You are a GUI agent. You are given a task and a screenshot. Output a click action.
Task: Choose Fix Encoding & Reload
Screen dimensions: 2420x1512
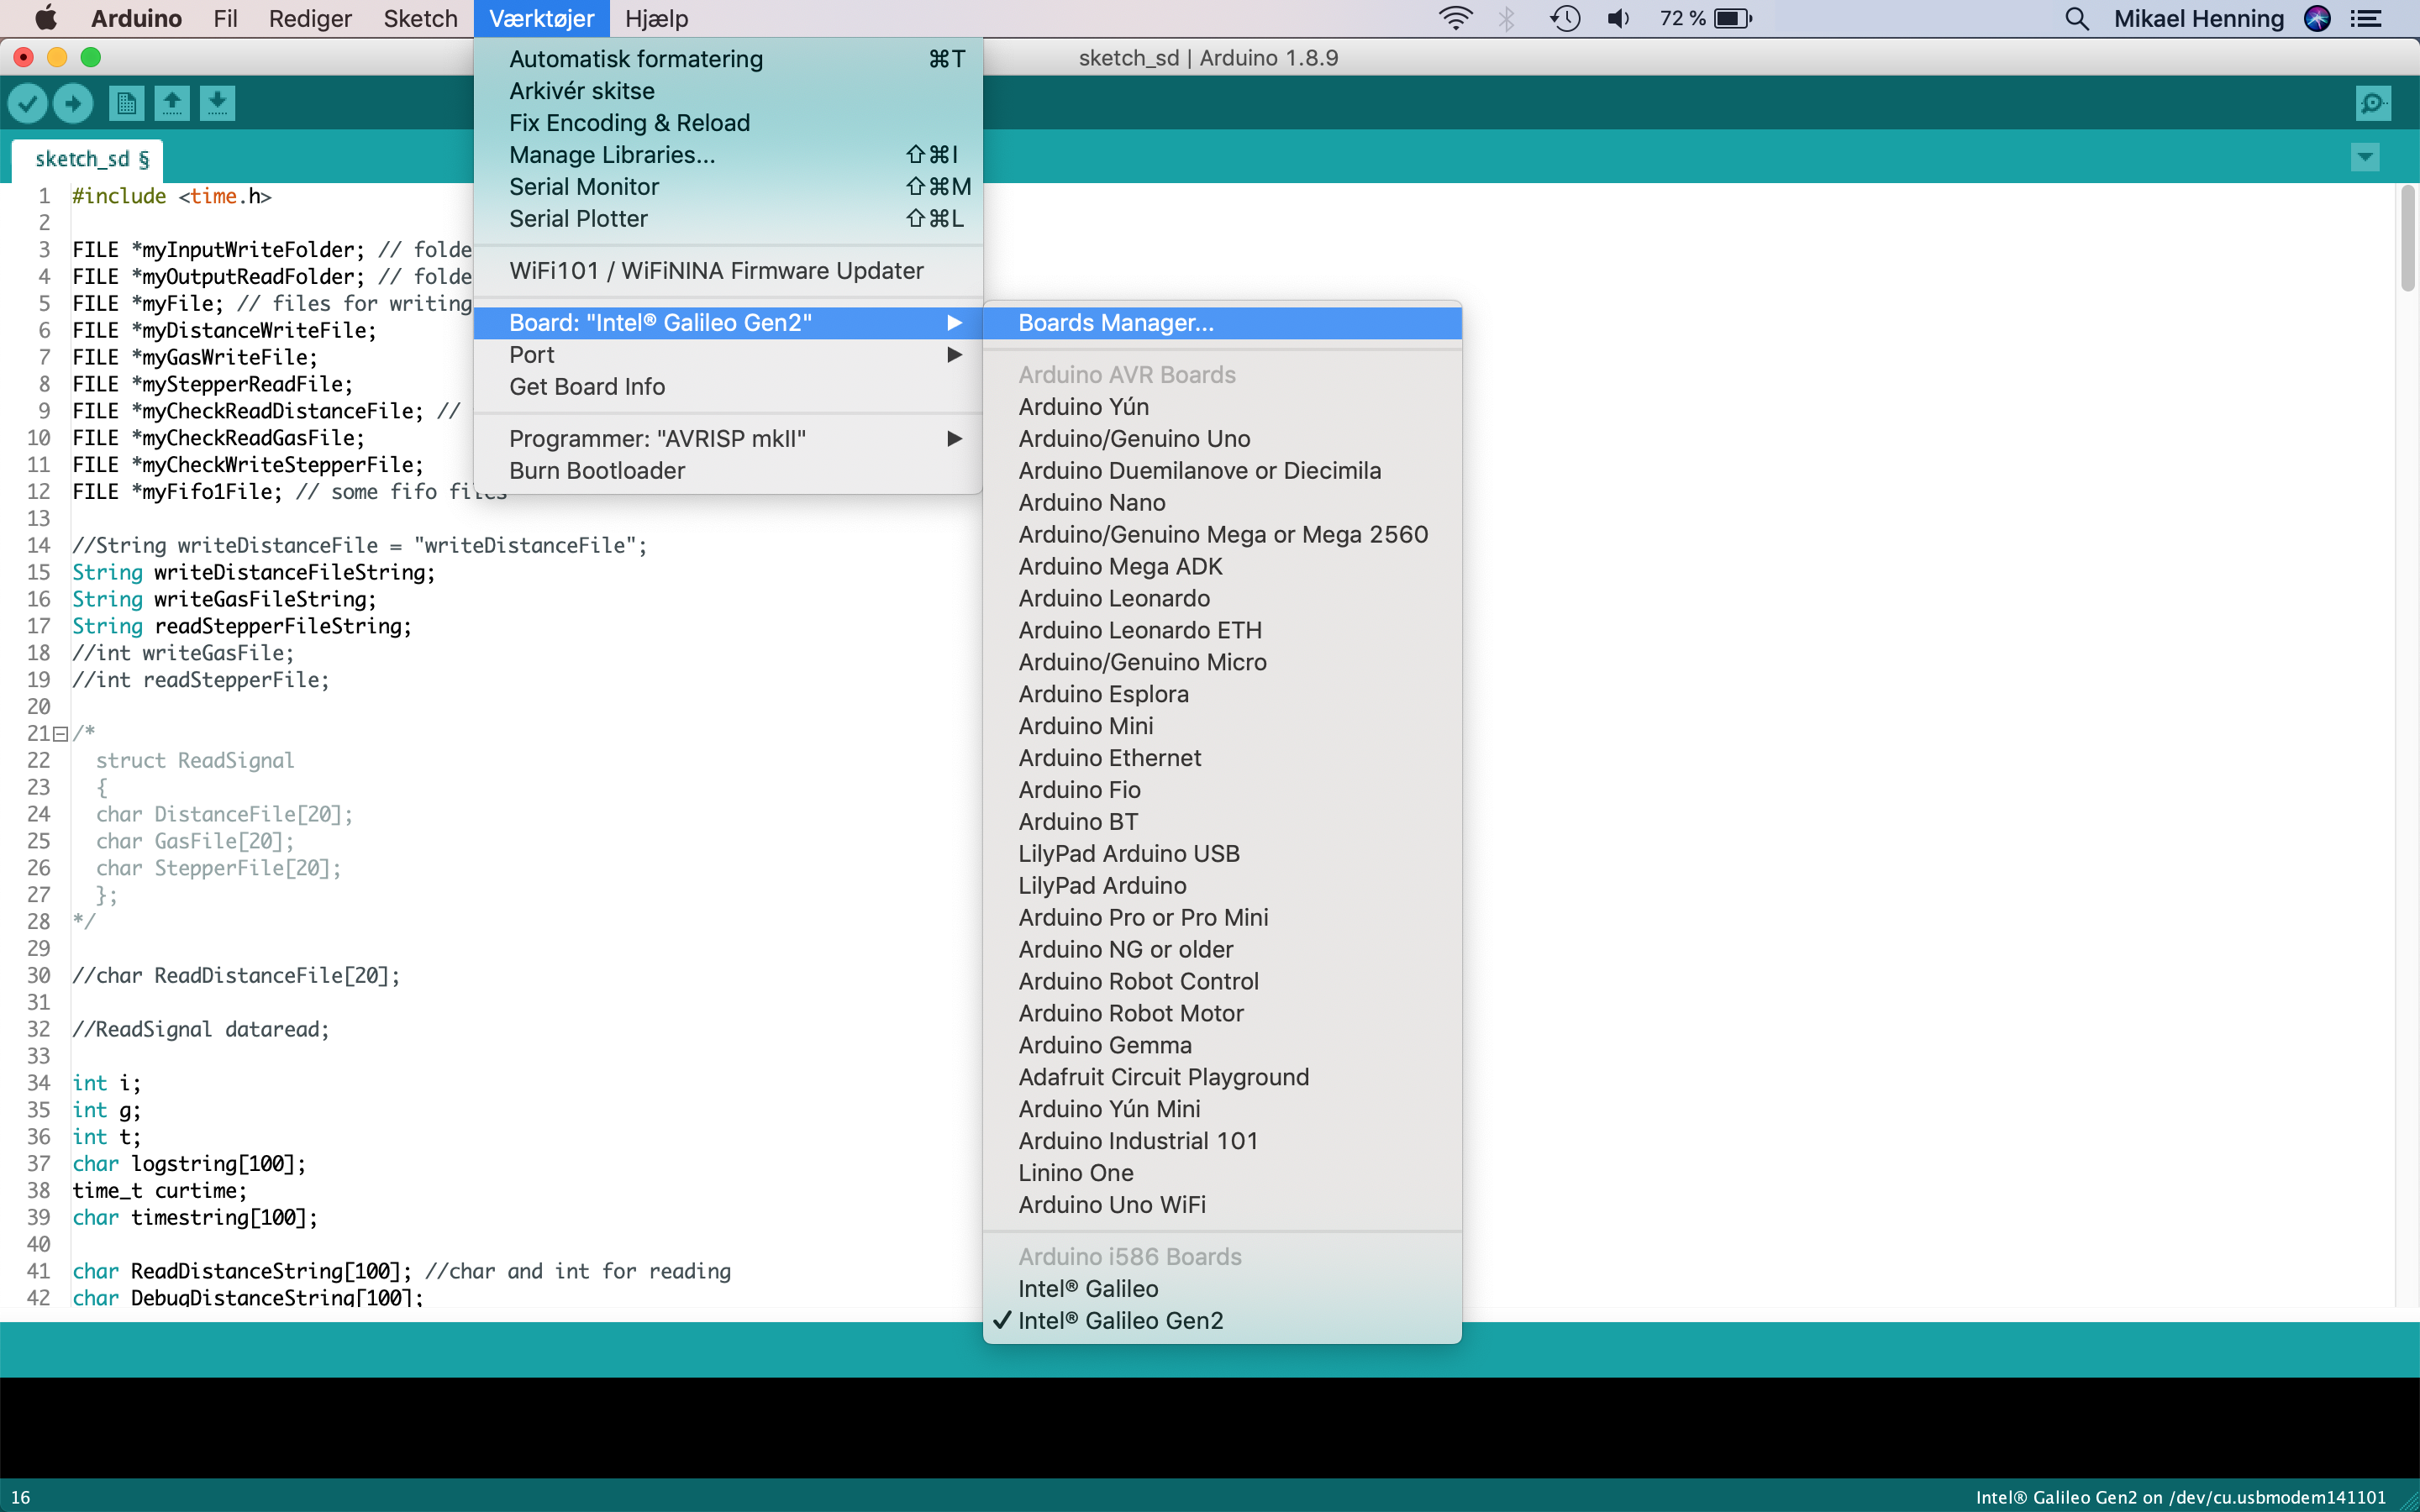pyautogui.click(x=728, y=123)
